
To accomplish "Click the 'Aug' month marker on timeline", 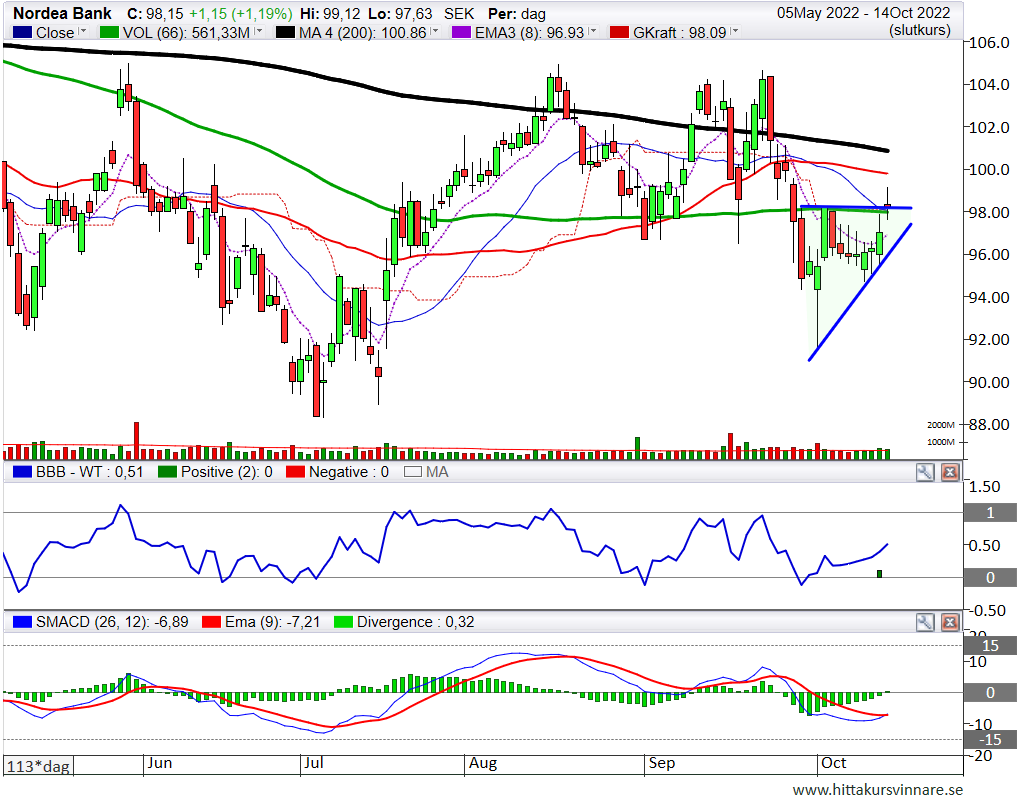I will coord(483,763).
